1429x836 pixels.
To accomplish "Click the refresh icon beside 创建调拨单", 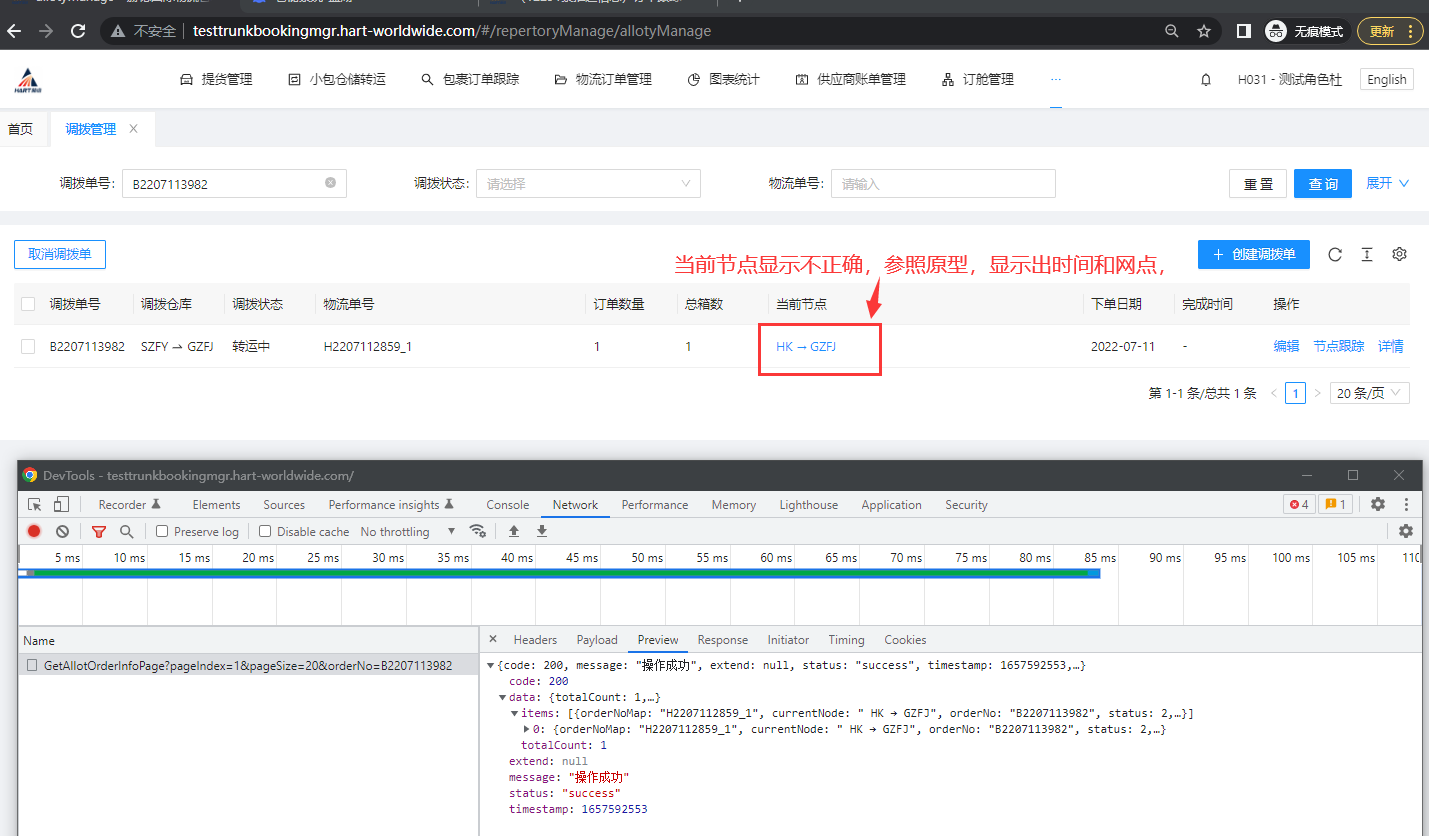I will coord(1334,254).
